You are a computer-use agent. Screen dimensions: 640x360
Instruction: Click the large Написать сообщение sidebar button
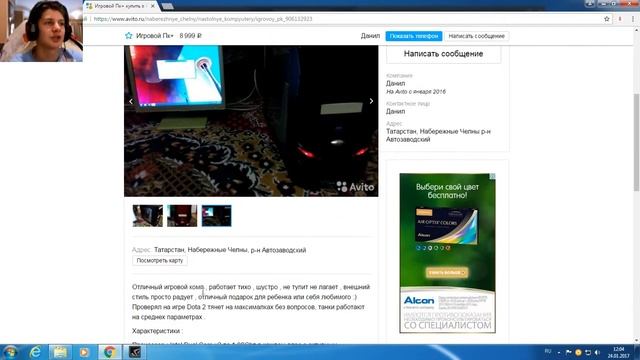[444, 54]
